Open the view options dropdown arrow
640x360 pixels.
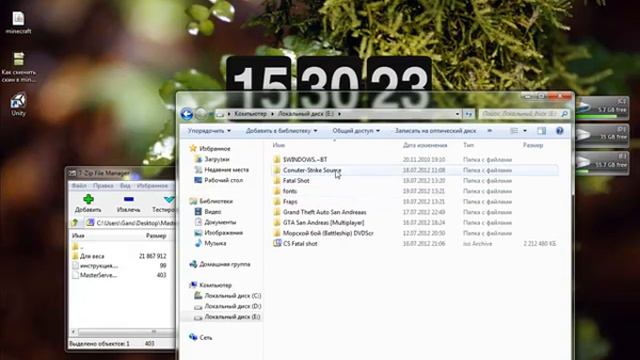point(525,131)
